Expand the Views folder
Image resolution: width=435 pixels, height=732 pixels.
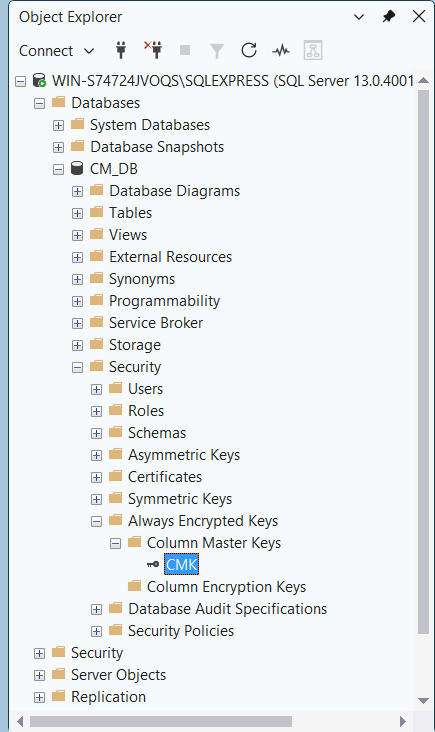pyautogui.click(x=77, y=235)
